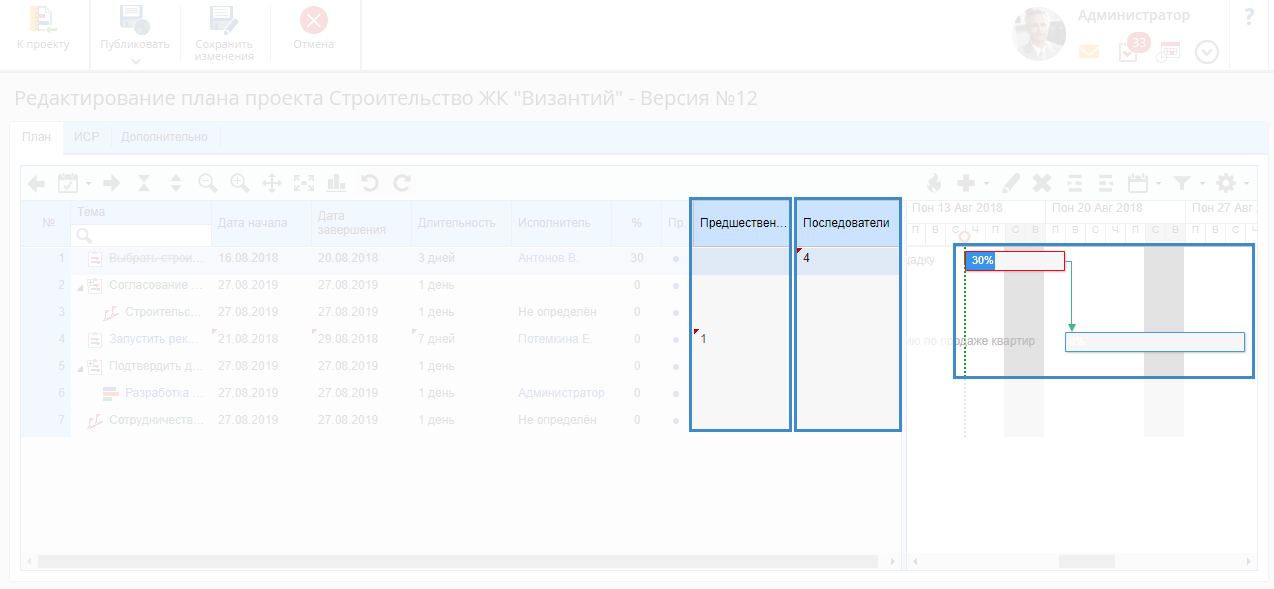Delete task with the X icon
This screenshot has height=589, width=1274.
point(1042,183)
